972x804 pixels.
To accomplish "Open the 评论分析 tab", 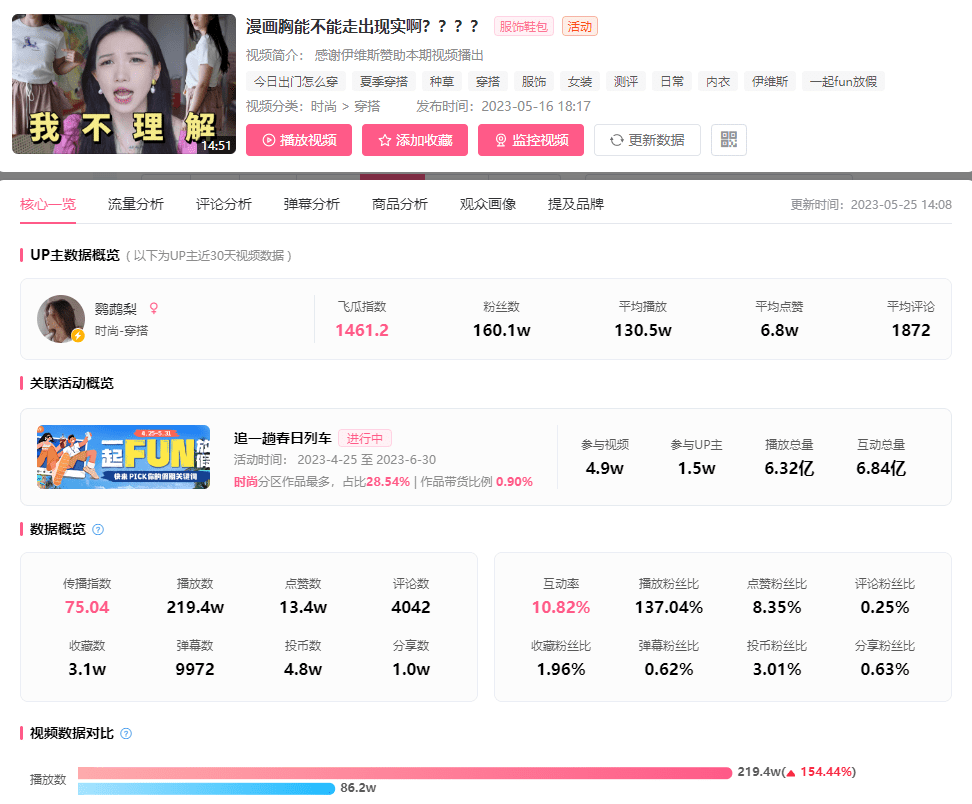I will coord(224,204).
